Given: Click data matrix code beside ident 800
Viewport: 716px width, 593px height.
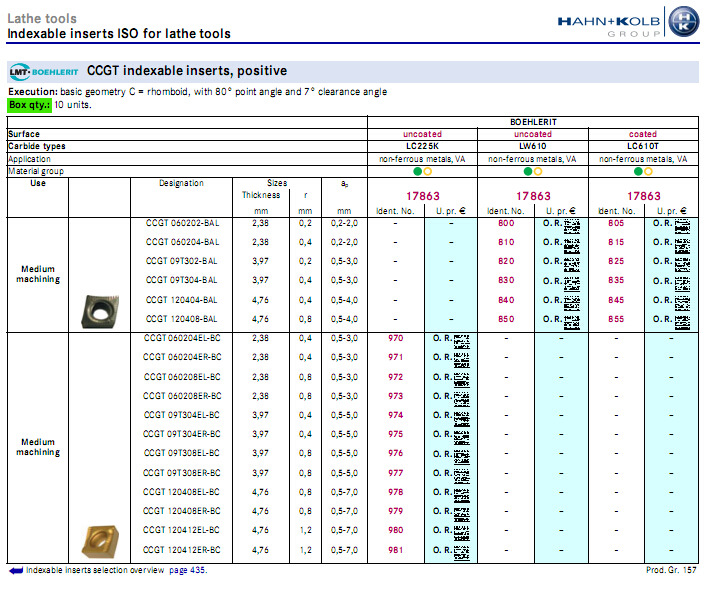Looking at the screenshot, I should (x=572, y=226).
